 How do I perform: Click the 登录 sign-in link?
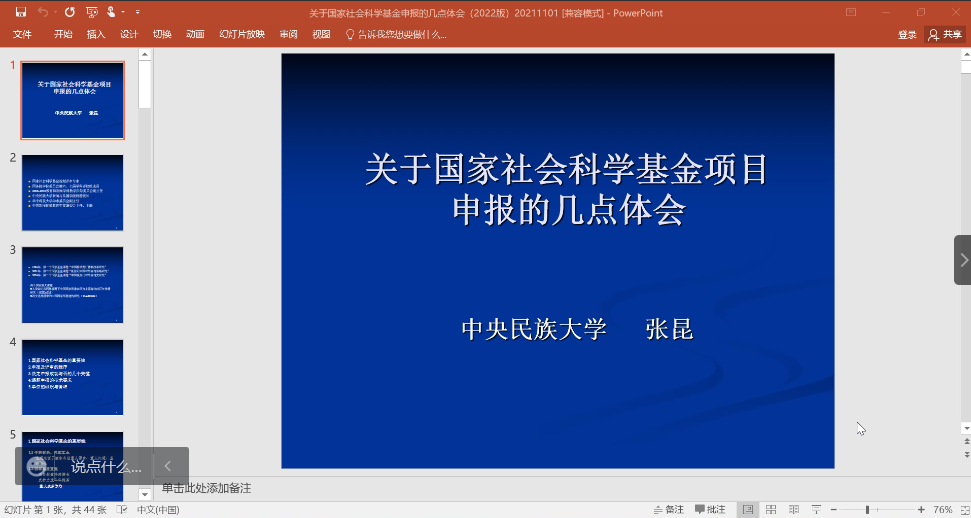(x=907, y=34)
